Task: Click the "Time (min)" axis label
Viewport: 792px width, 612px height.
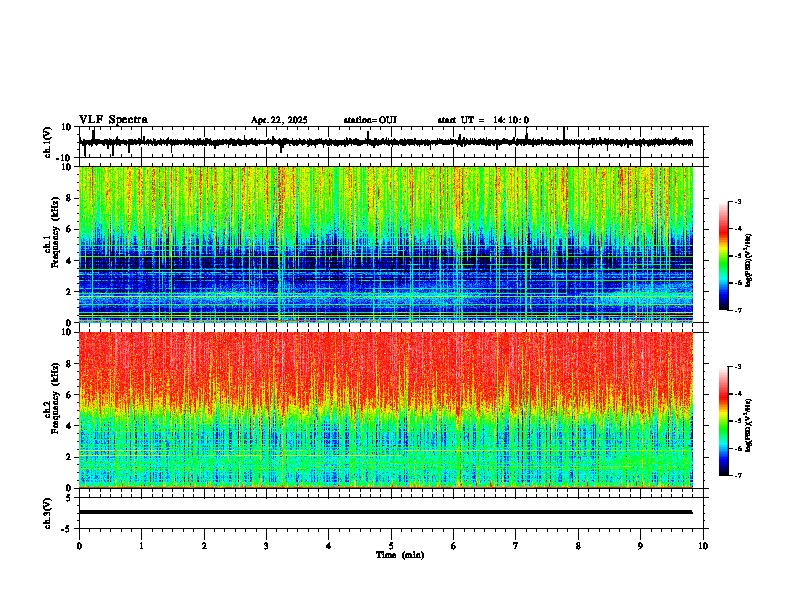Action: point(400,555)
